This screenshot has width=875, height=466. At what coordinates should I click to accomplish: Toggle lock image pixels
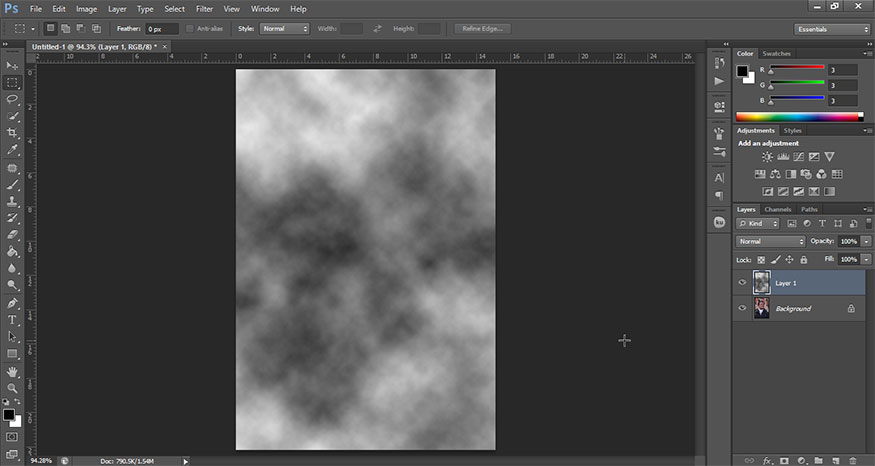pyautogui.click(x=776, y=260)
